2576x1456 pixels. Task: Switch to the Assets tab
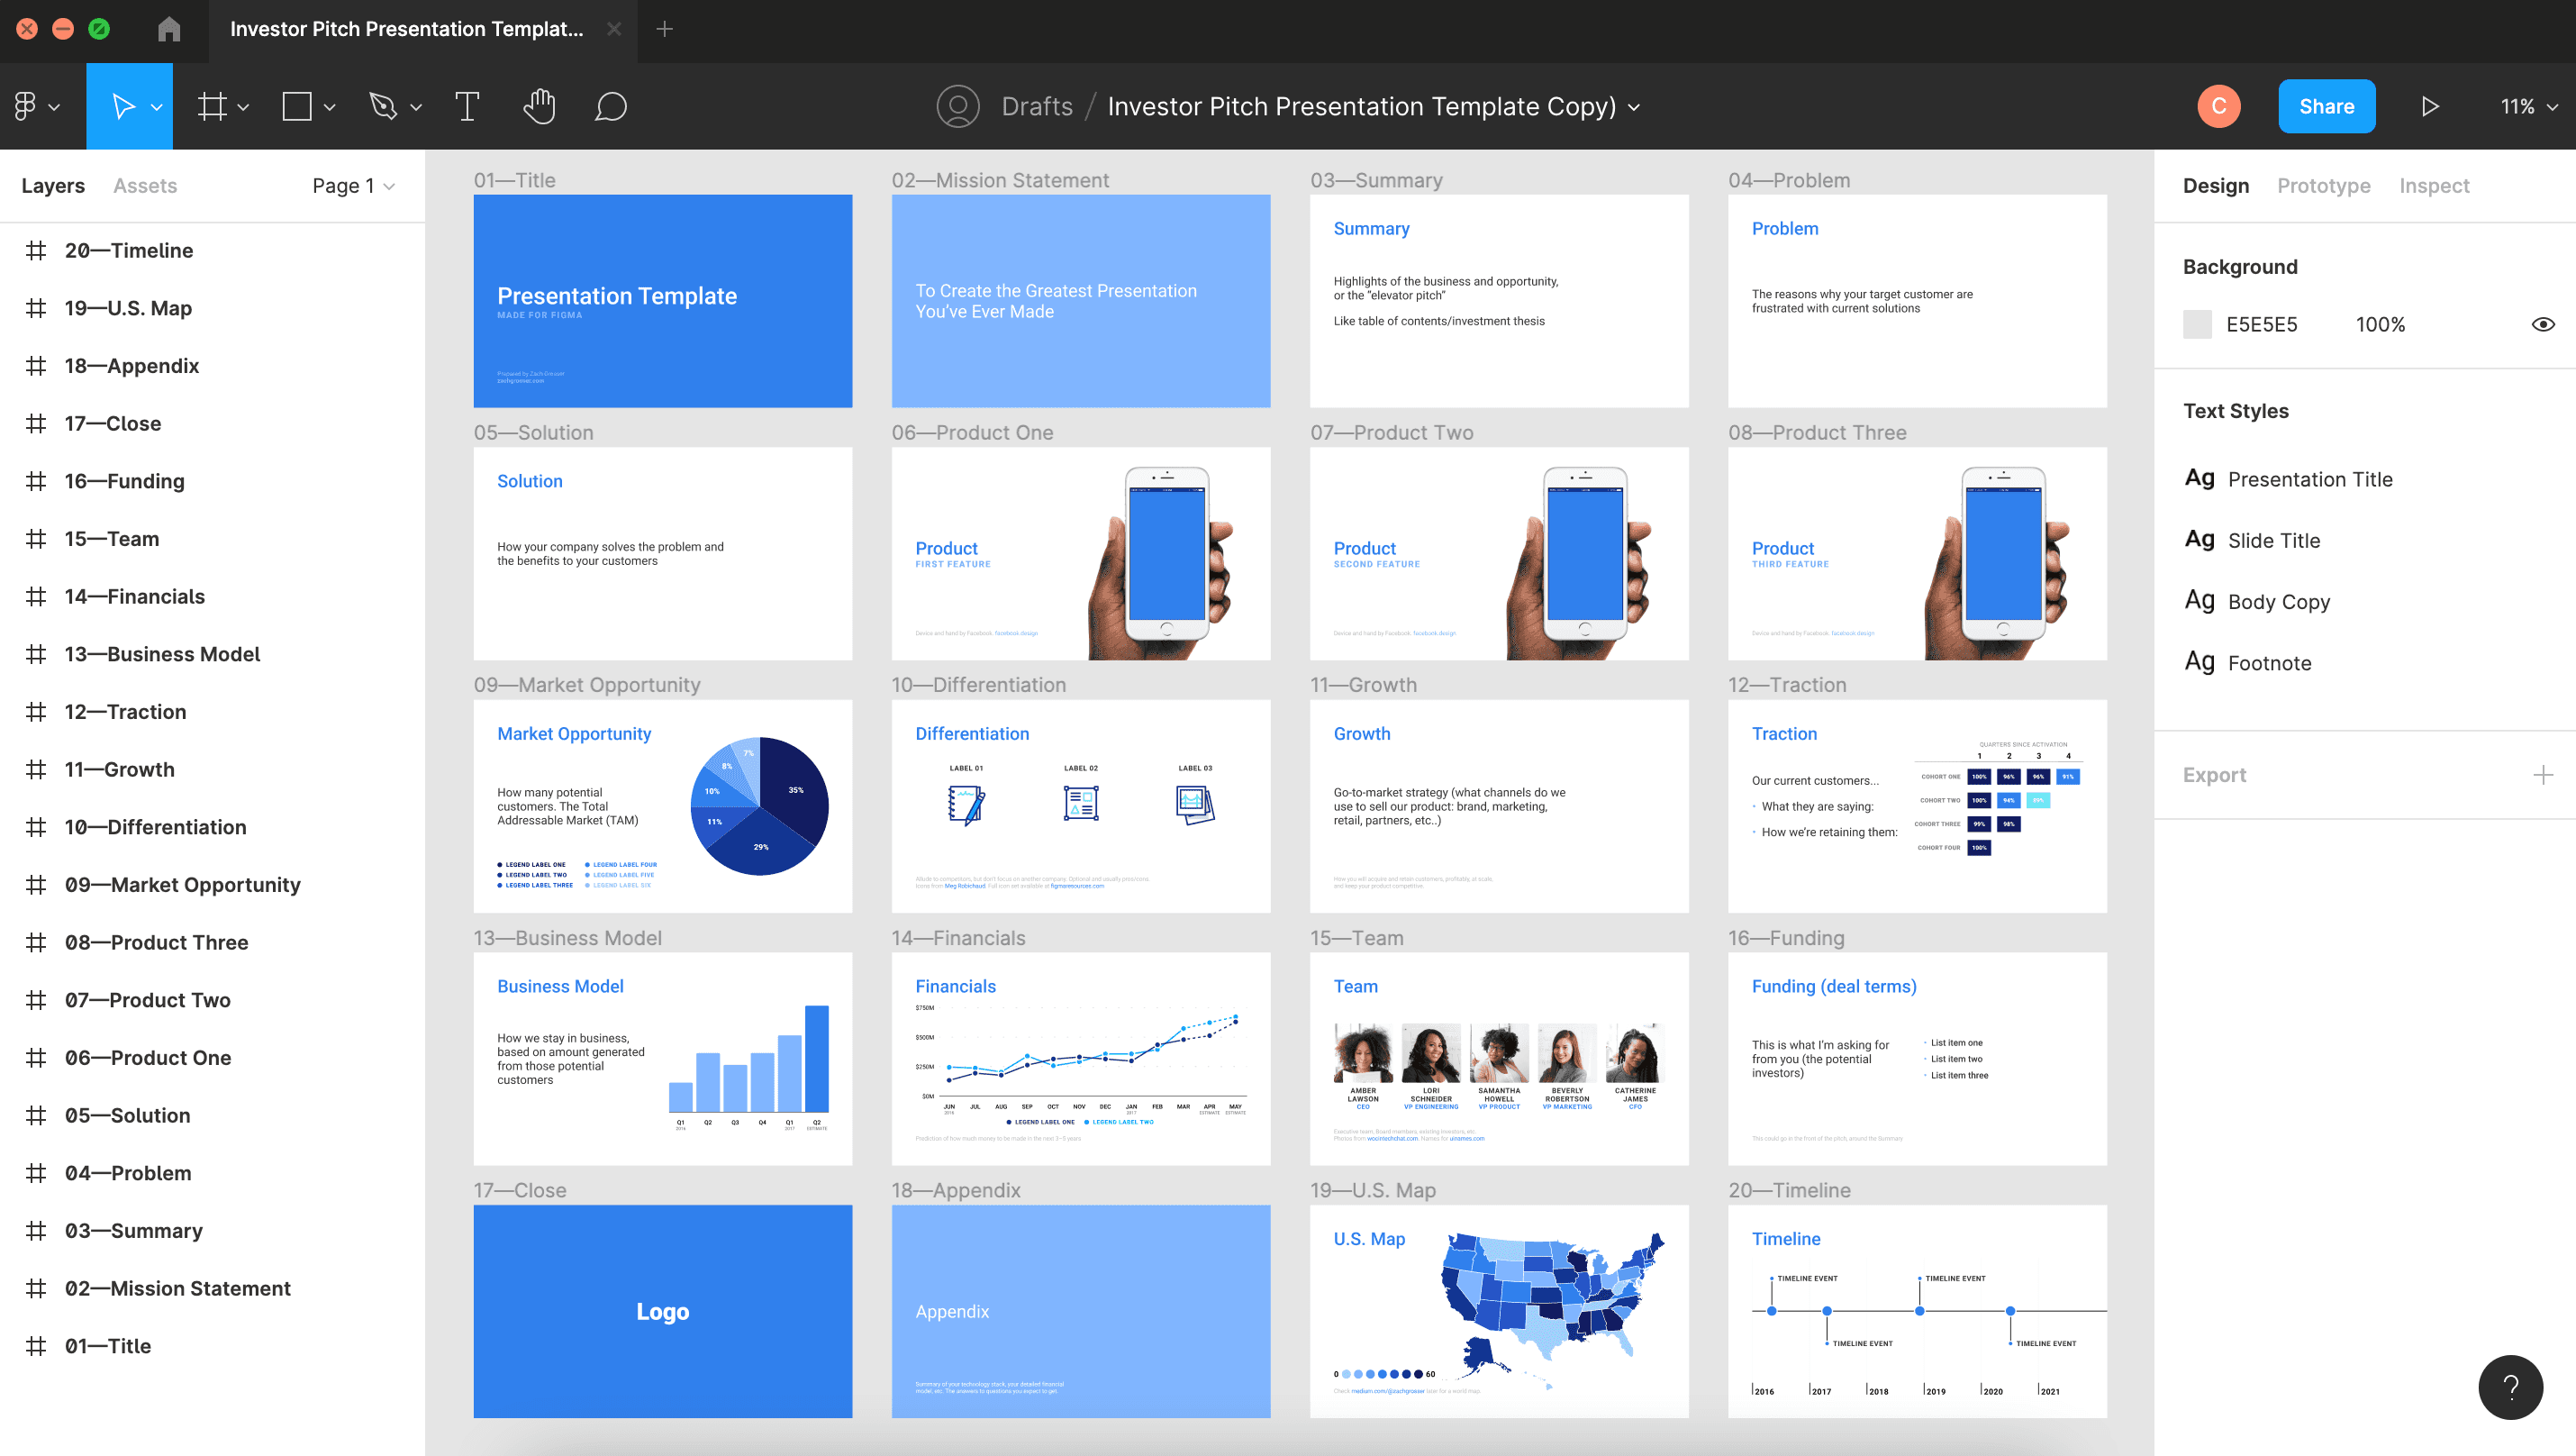click(x=145, y=186)
